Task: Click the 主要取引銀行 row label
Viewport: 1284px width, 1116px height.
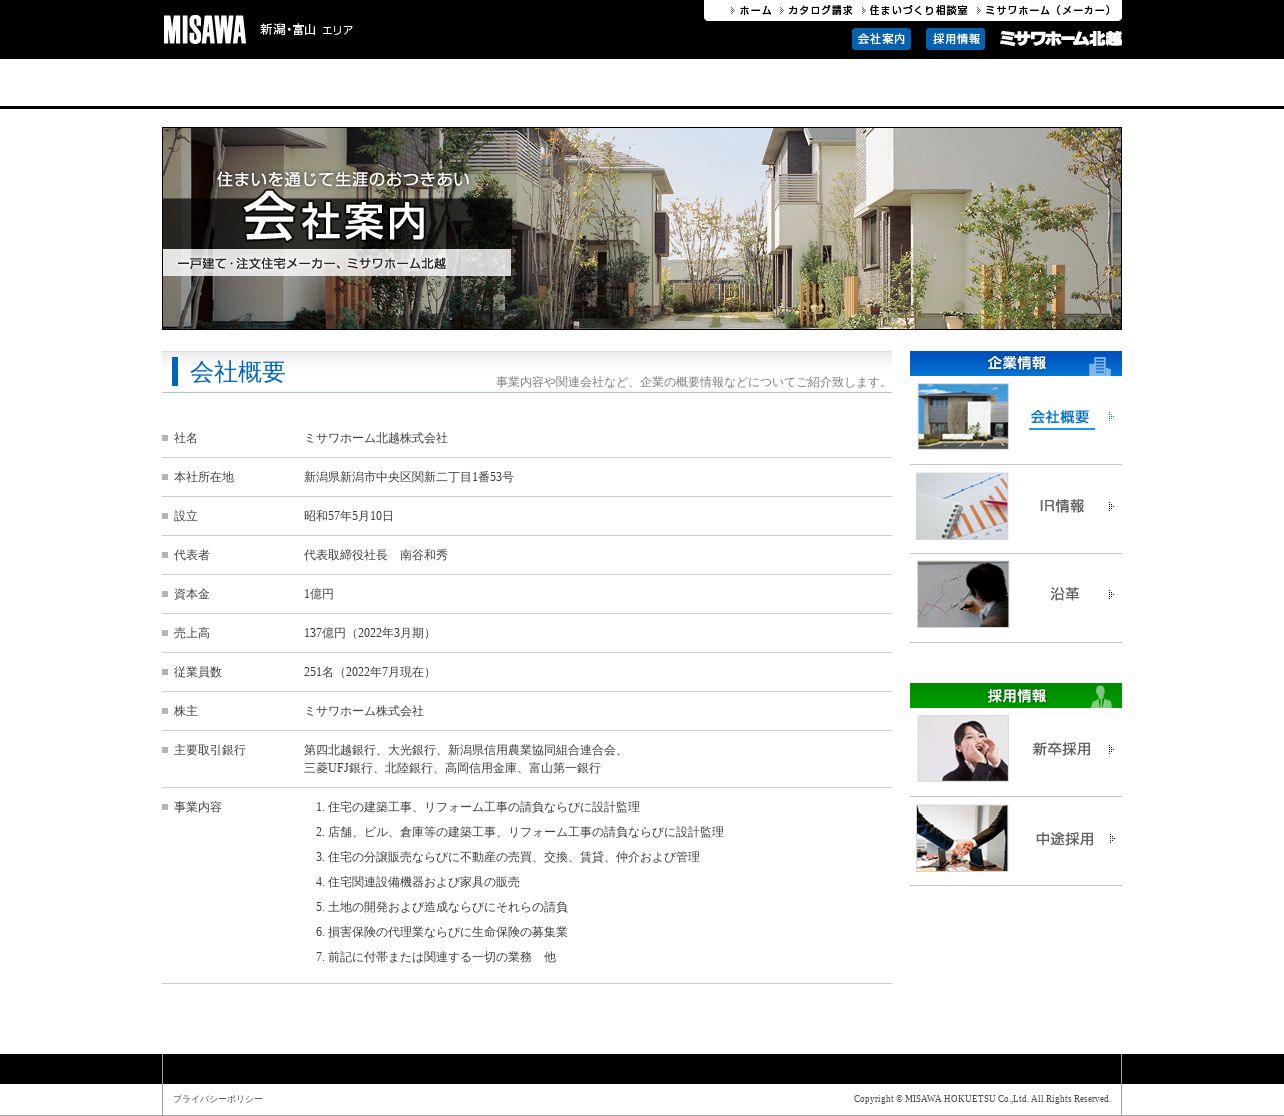Action: click(210, 750)
